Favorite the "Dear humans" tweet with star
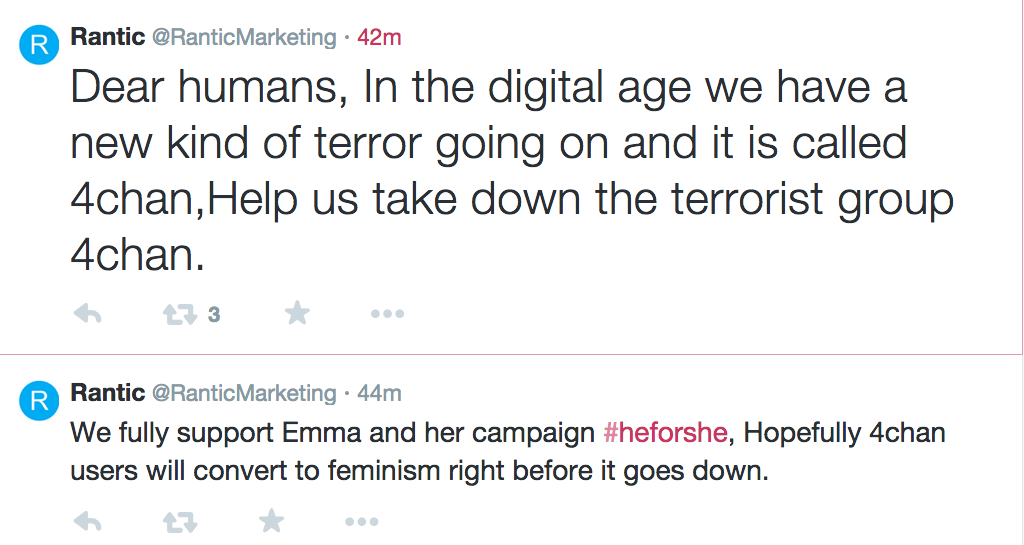Image resolution: width=1024 pixels, height=545 pixels. click(x=297, y=314)
